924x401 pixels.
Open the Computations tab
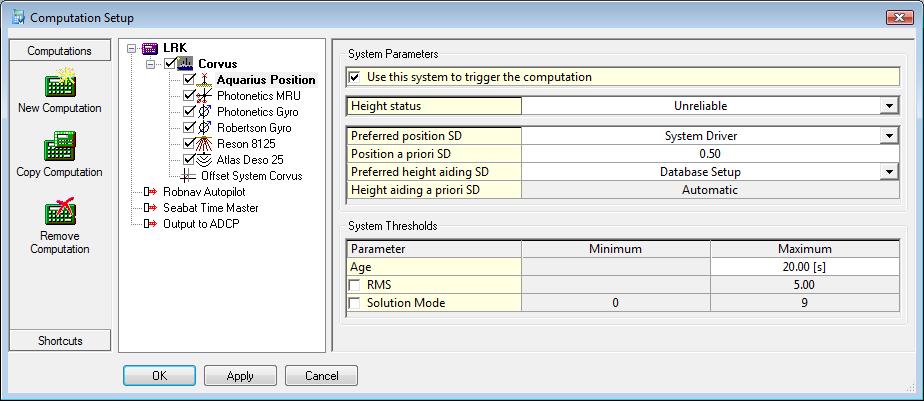coord(59,51)
